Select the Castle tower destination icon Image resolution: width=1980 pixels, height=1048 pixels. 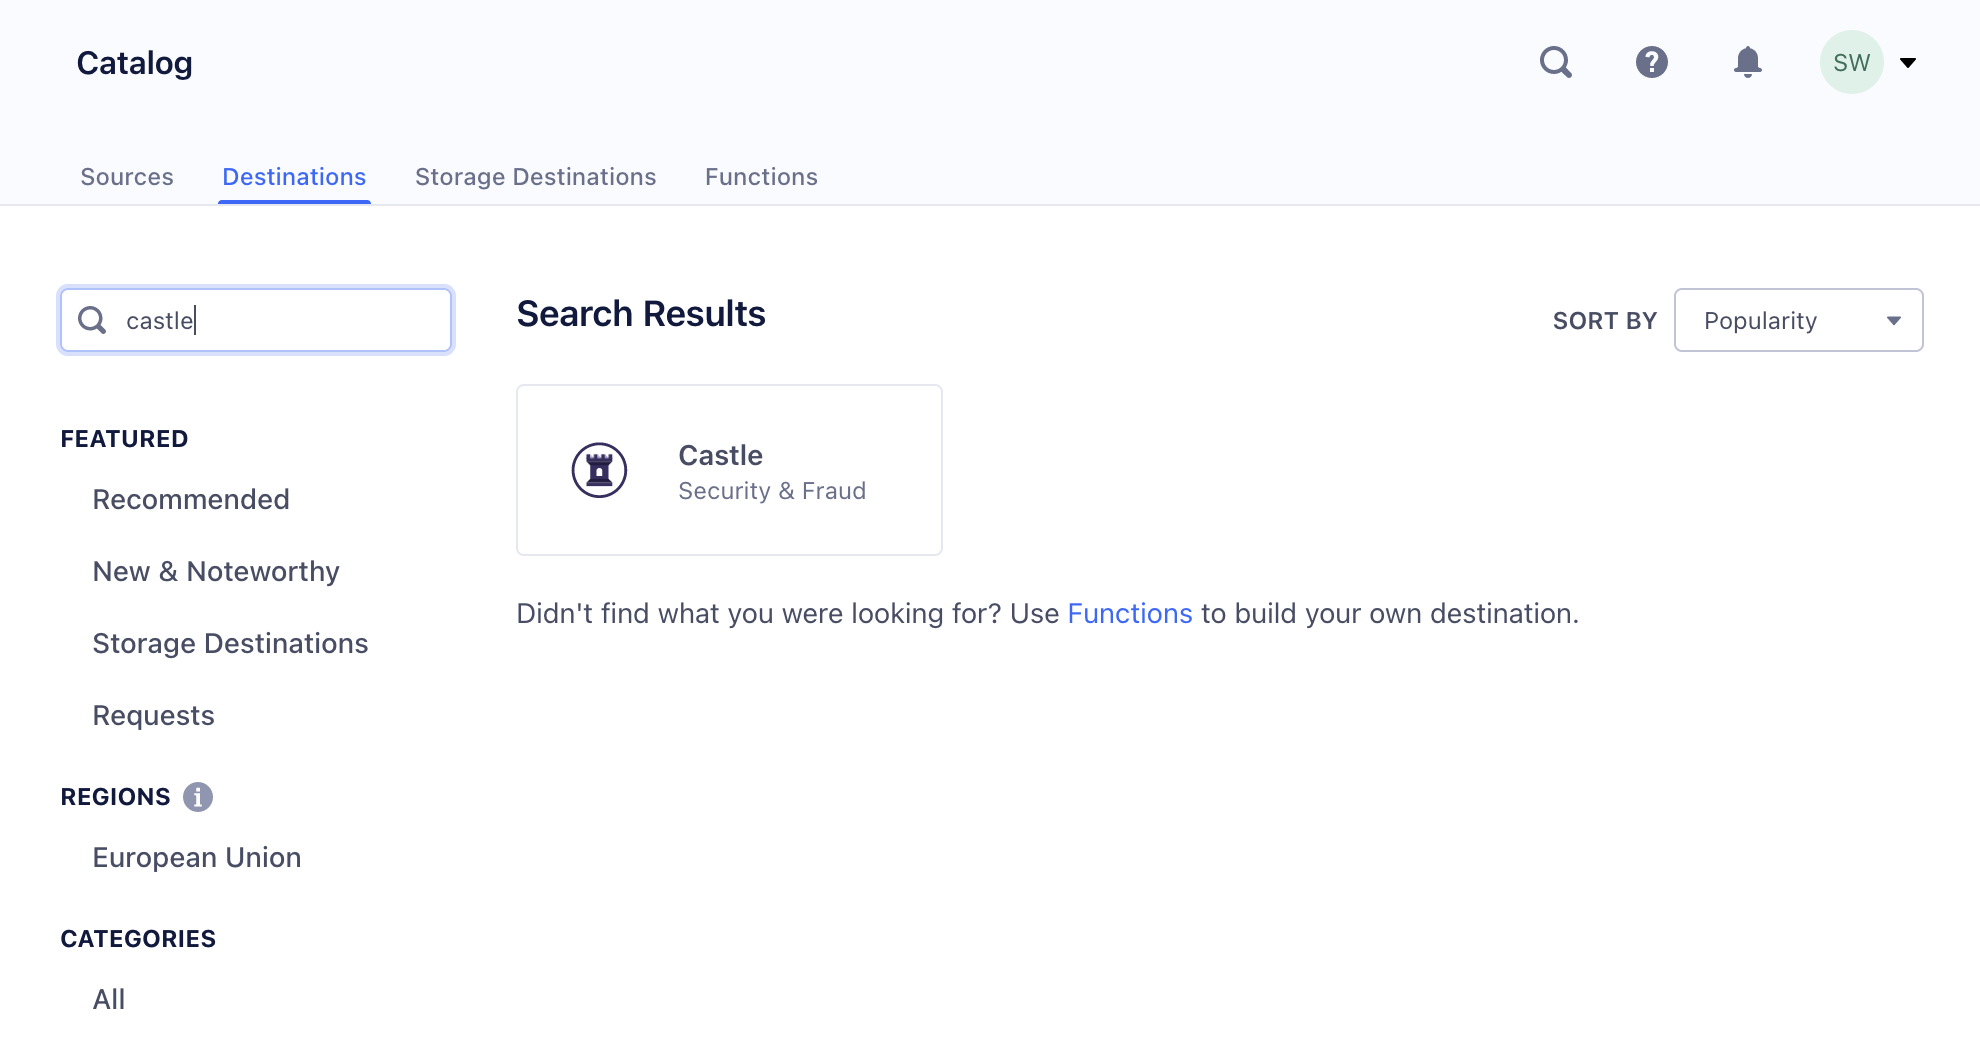coord(598,469)
